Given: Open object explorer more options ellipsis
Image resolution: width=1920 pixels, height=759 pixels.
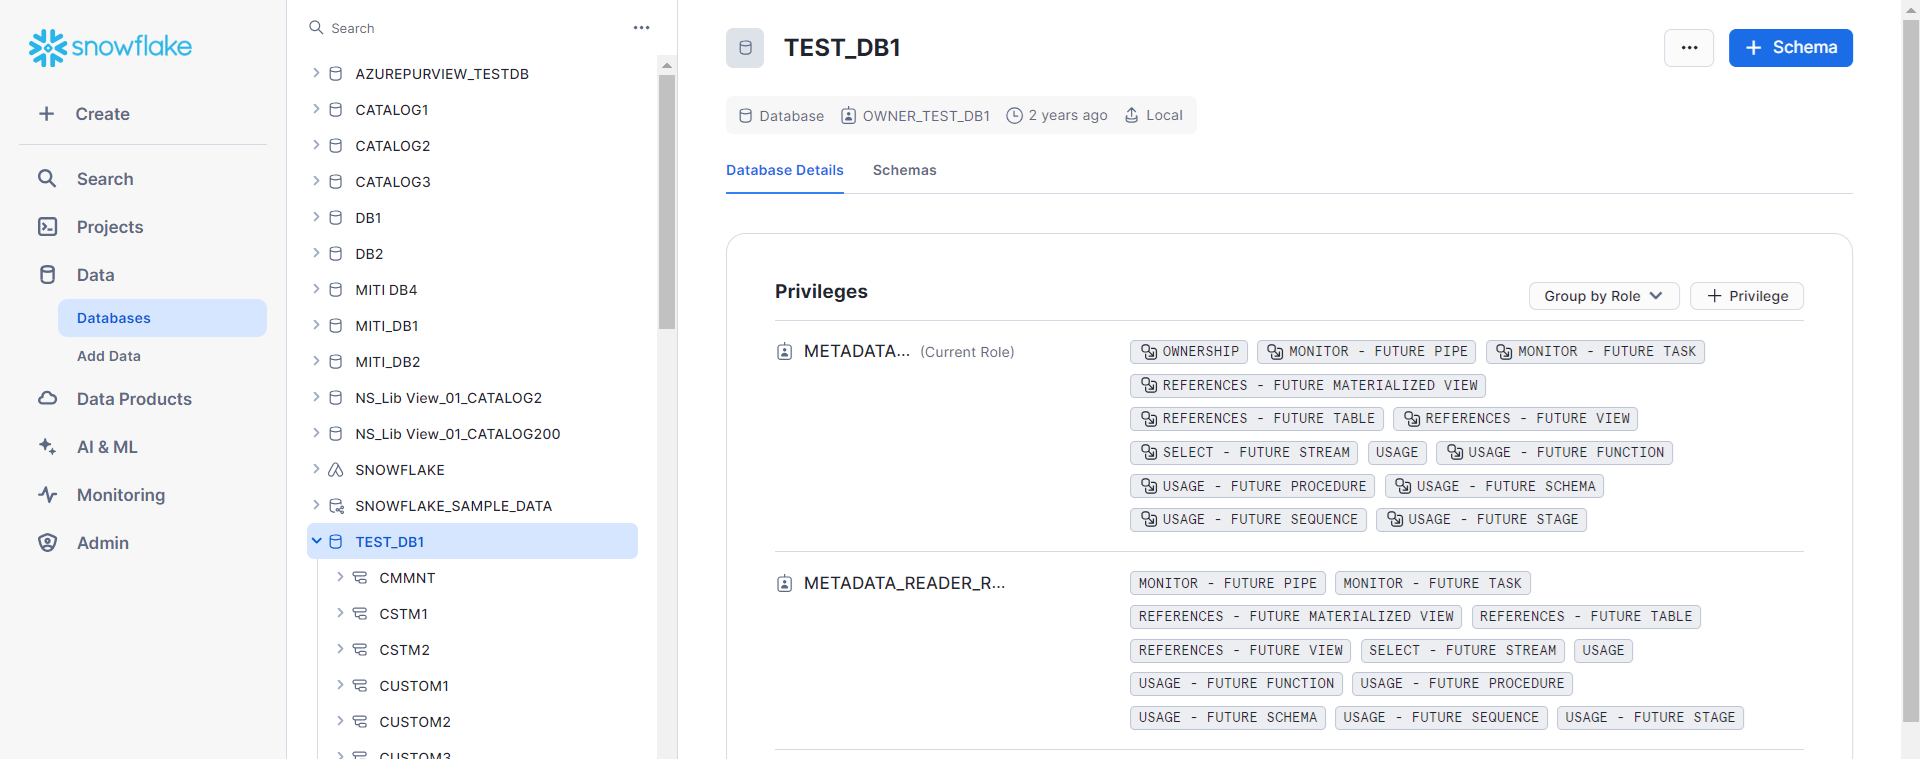Looking at the screenshot, I should (x=641, y=28).
